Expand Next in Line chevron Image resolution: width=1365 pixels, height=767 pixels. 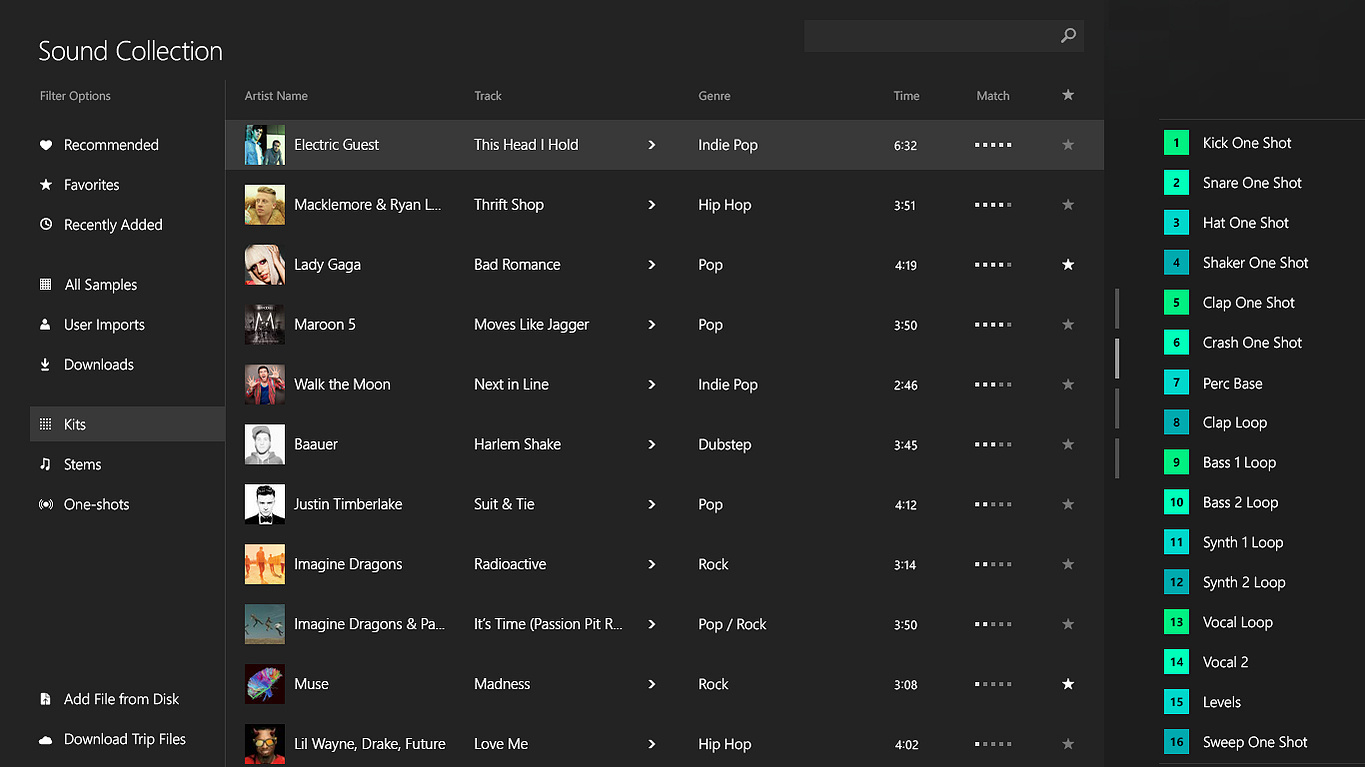pos(652,385)
